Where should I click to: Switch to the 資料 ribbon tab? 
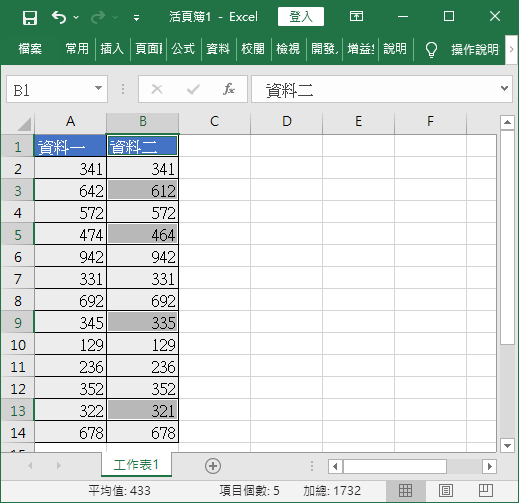click(218, 49)
